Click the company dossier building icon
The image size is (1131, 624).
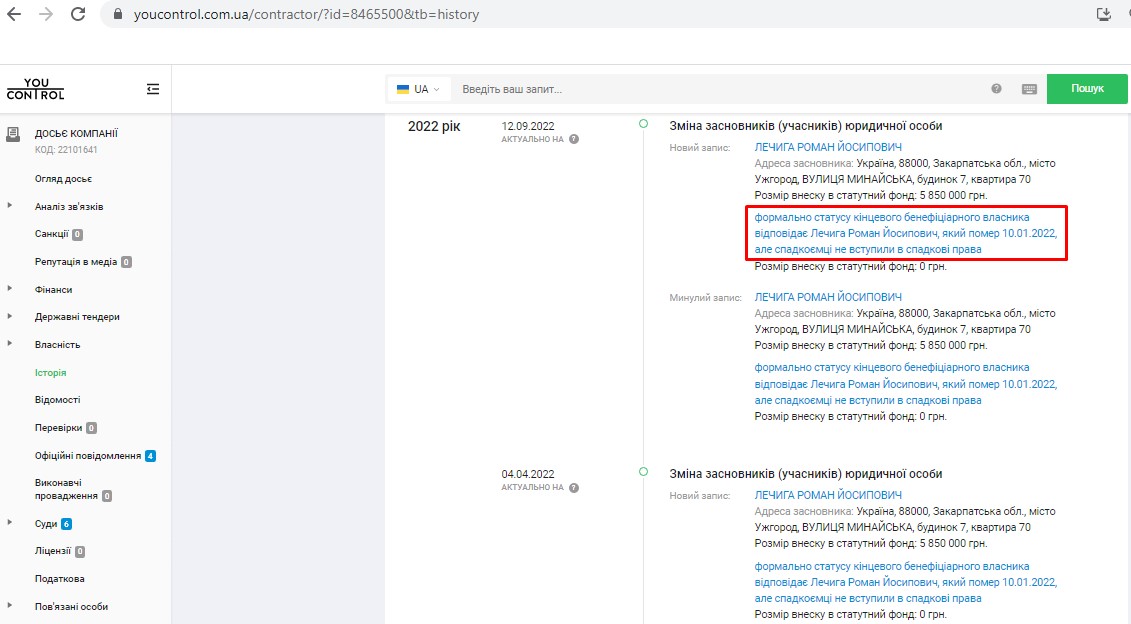click(x=13, y=134)
